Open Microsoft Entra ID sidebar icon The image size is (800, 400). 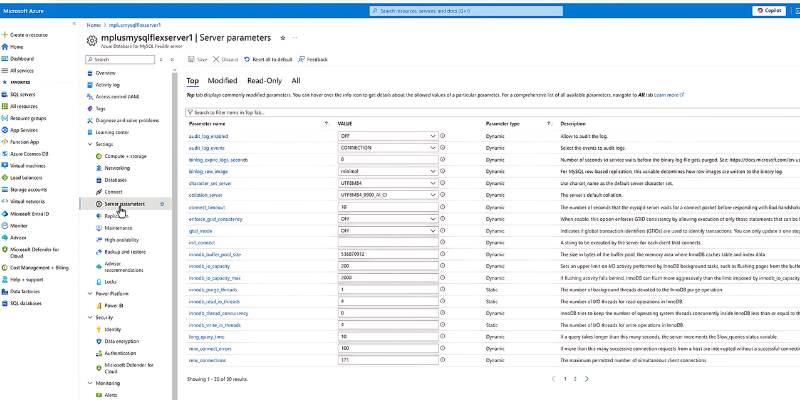click(x=5, y=214)
